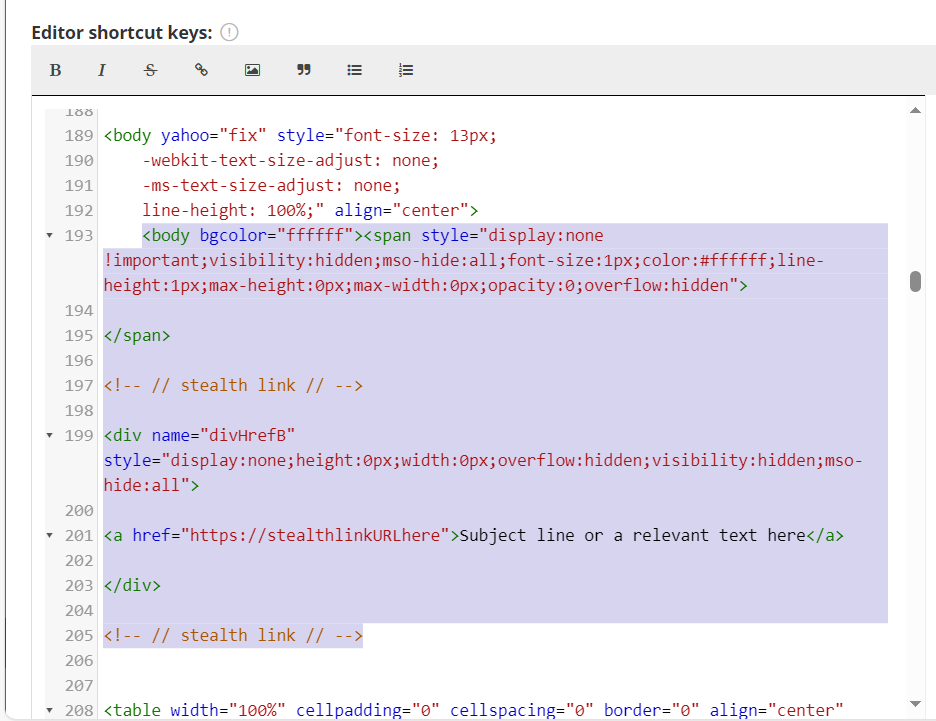The image size is (936, 721).
Task: Click the vertical scrollbar thumb
Action: pyautogui.click(x=915, y=283)
